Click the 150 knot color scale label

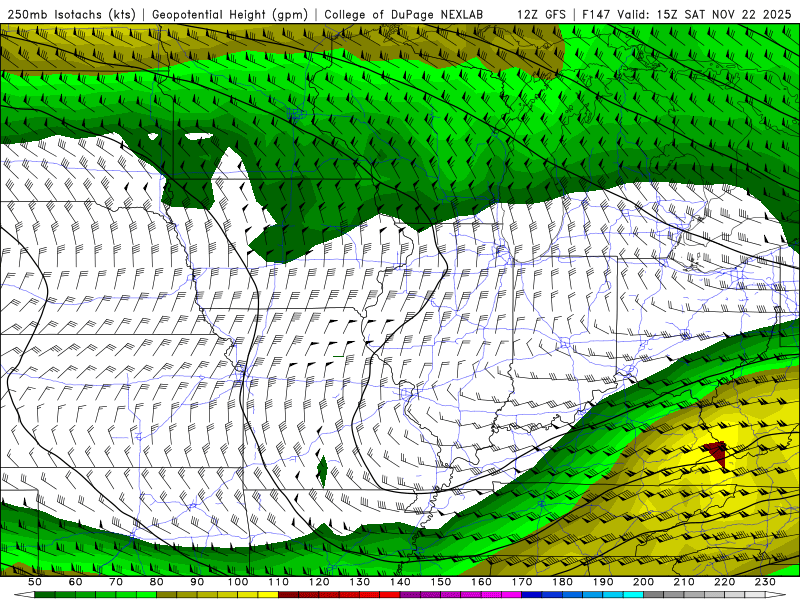(x=441, y=582)
